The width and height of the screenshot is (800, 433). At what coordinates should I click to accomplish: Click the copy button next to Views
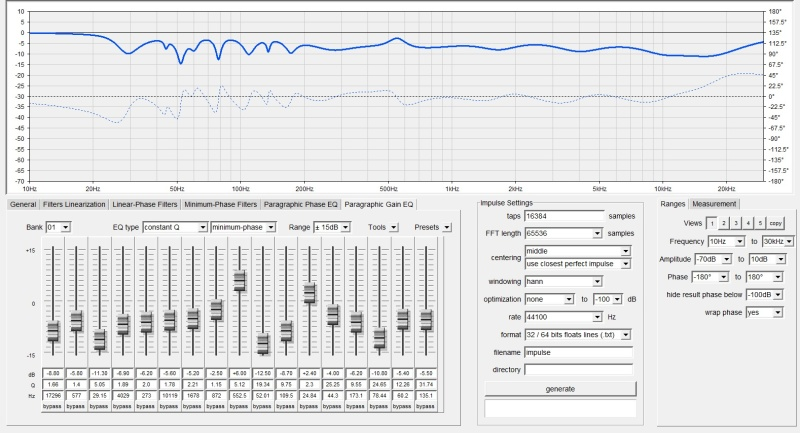point(776,223)
